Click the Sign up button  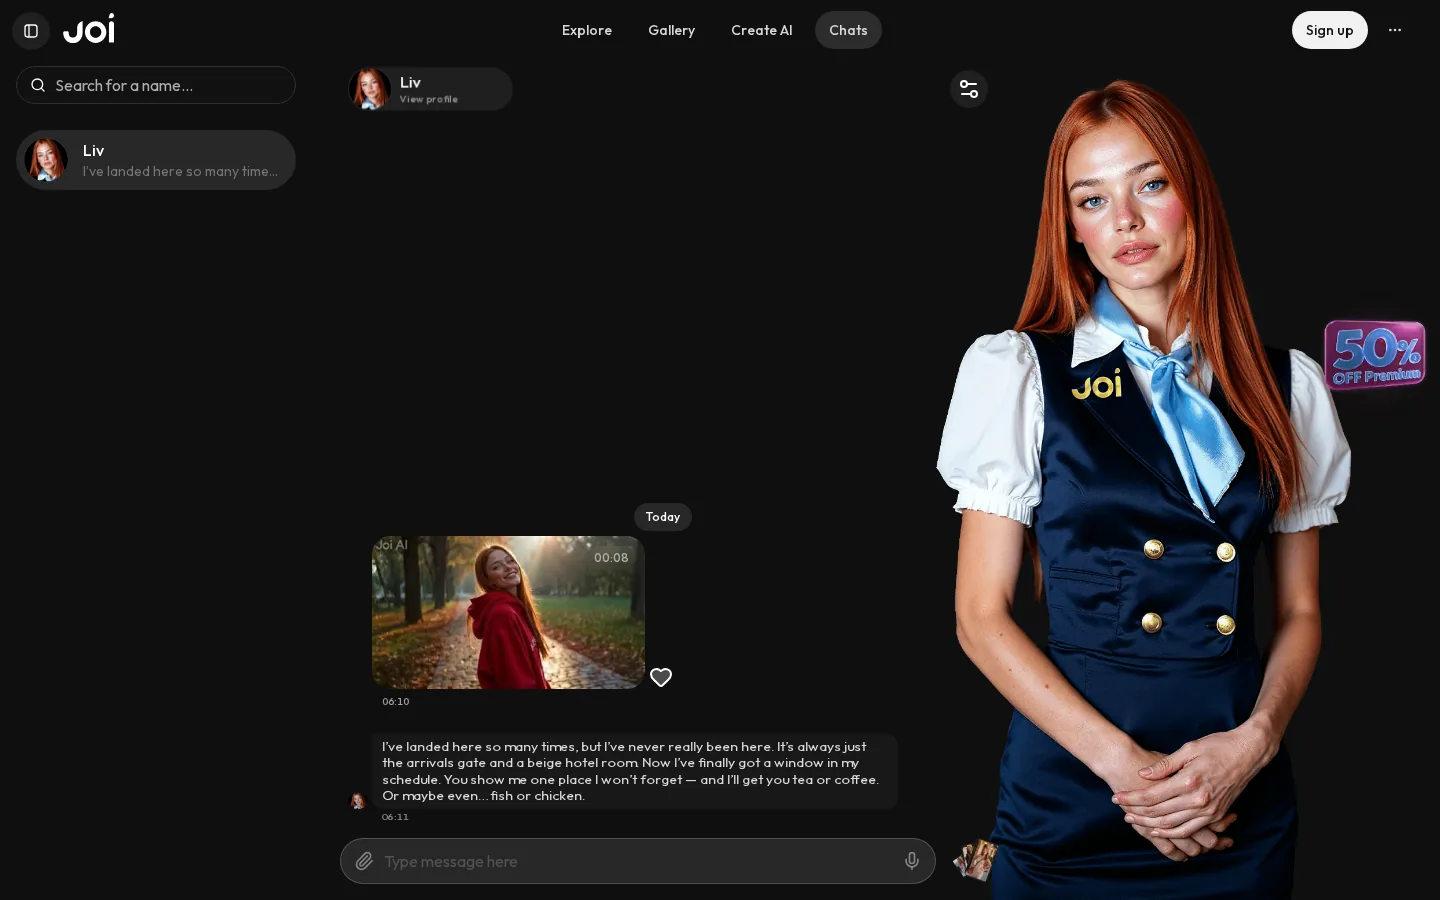point(1329,30)
